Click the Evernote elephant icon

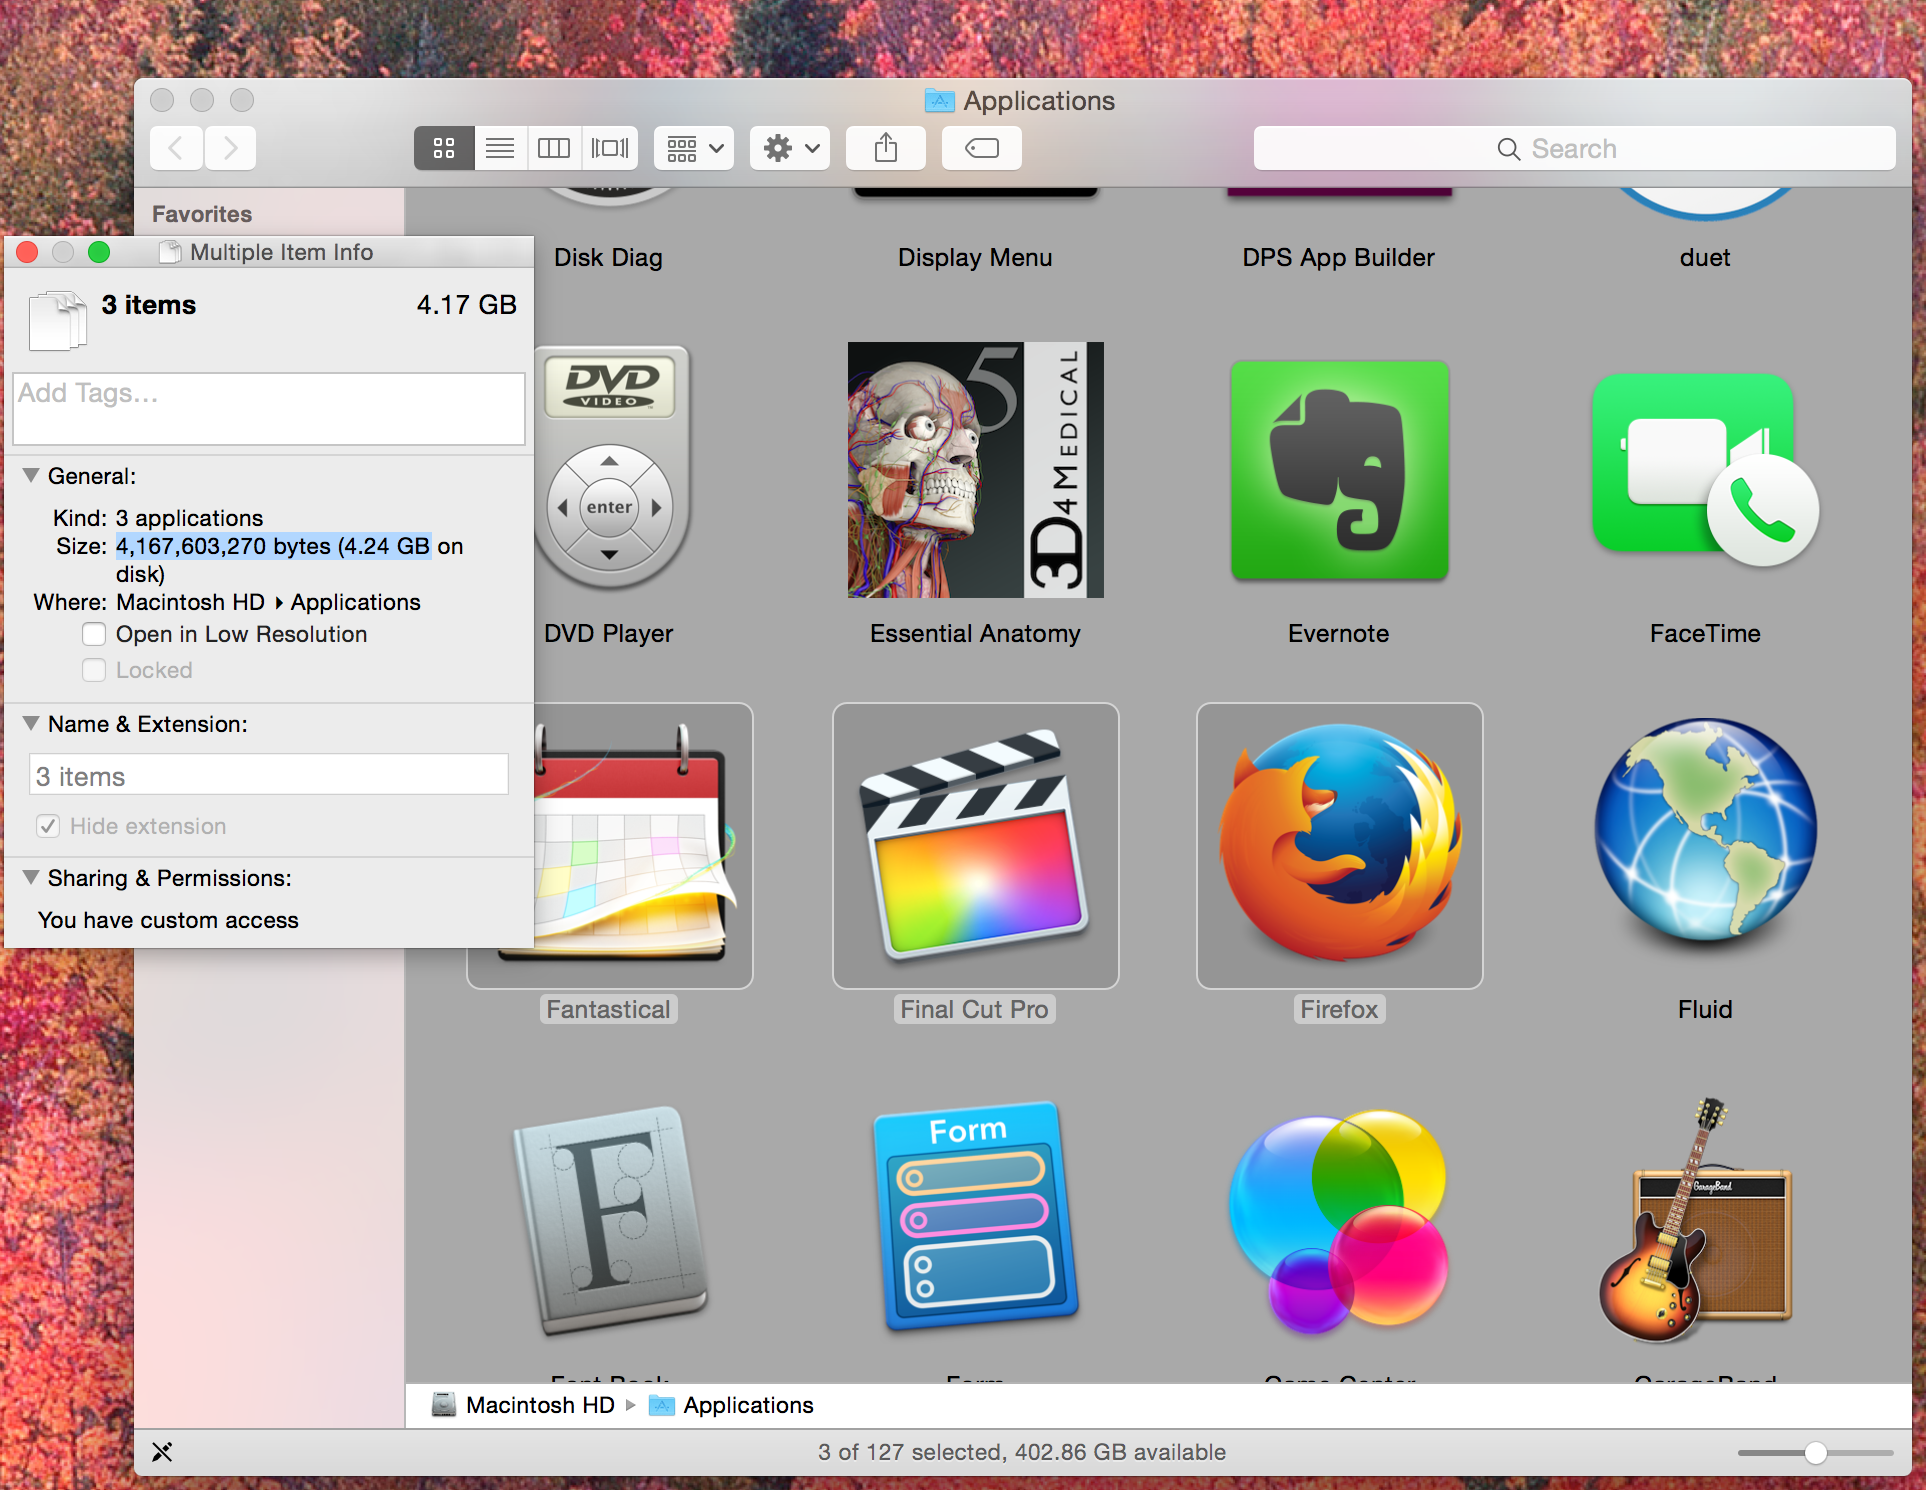click(x=1339, y=470)
